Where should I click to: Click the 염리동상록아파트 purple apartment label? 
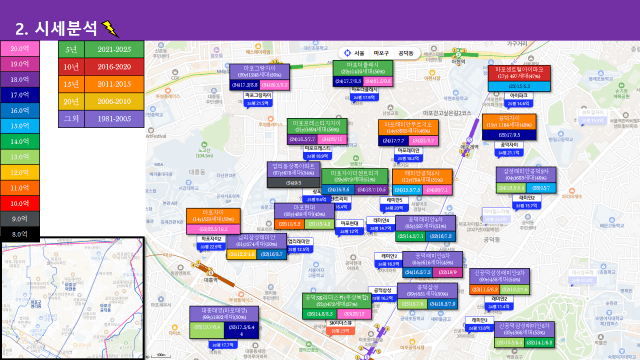[x=294, y=170]
